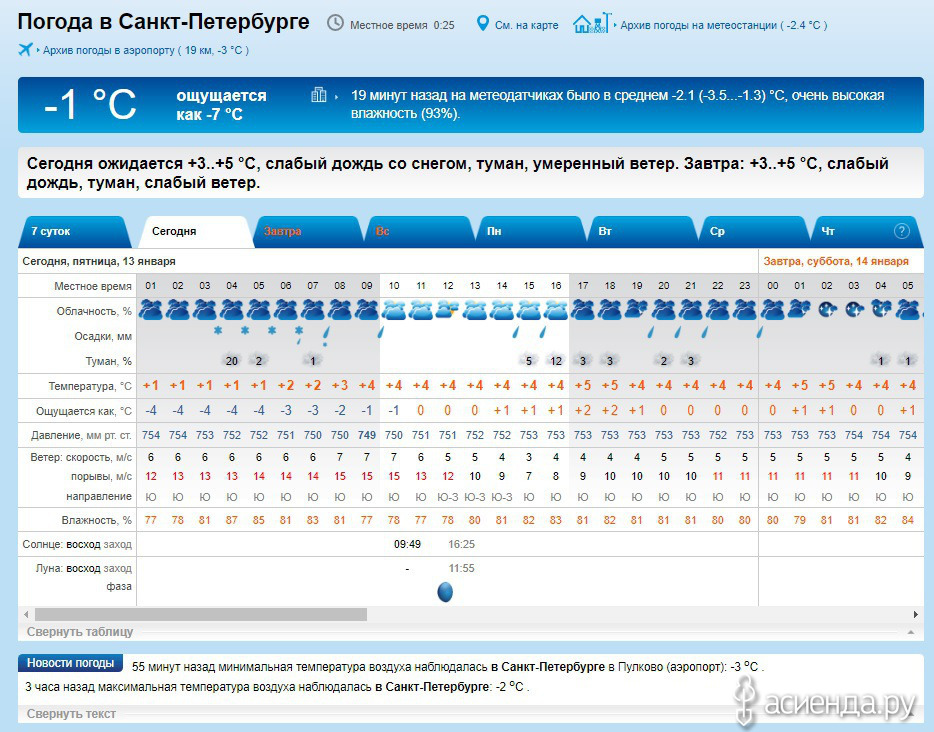Click the cloudiness icon under hour 12
This screenshot has width=934, height=732.
coord(448,310)
